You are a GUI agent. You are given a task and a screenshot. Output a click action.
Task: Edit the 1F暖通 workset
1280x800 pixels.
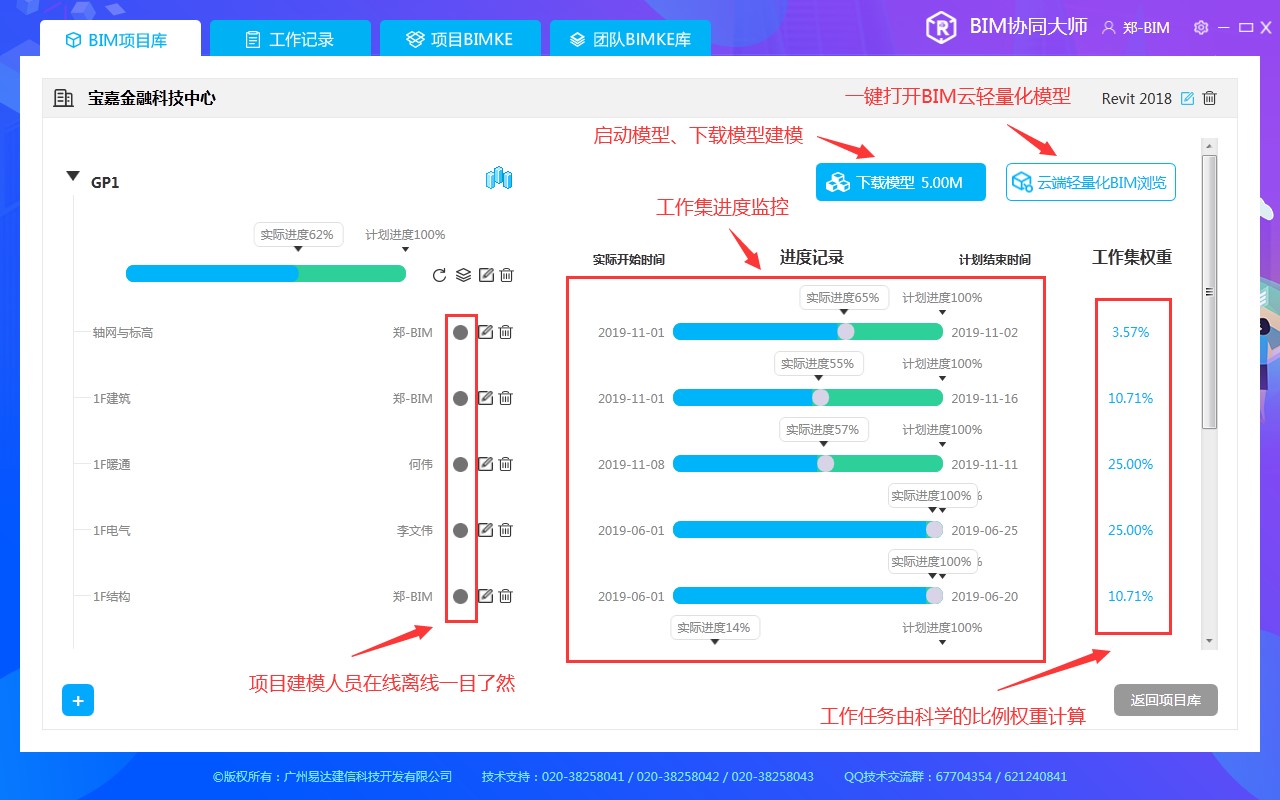tap(485, 464)
